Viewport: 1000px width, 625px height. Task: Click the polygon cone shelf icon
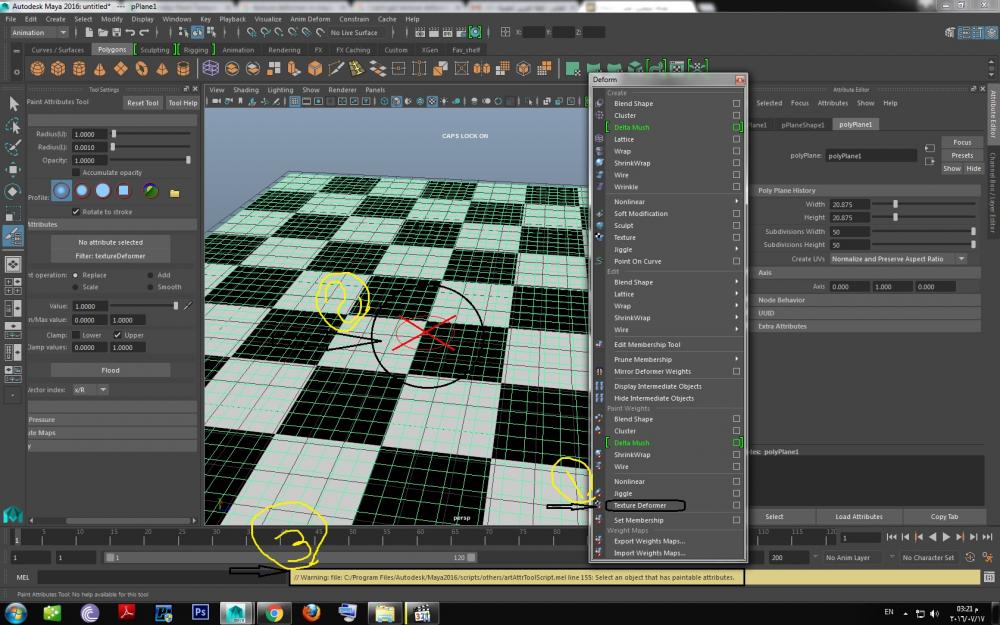pos(100,69)
